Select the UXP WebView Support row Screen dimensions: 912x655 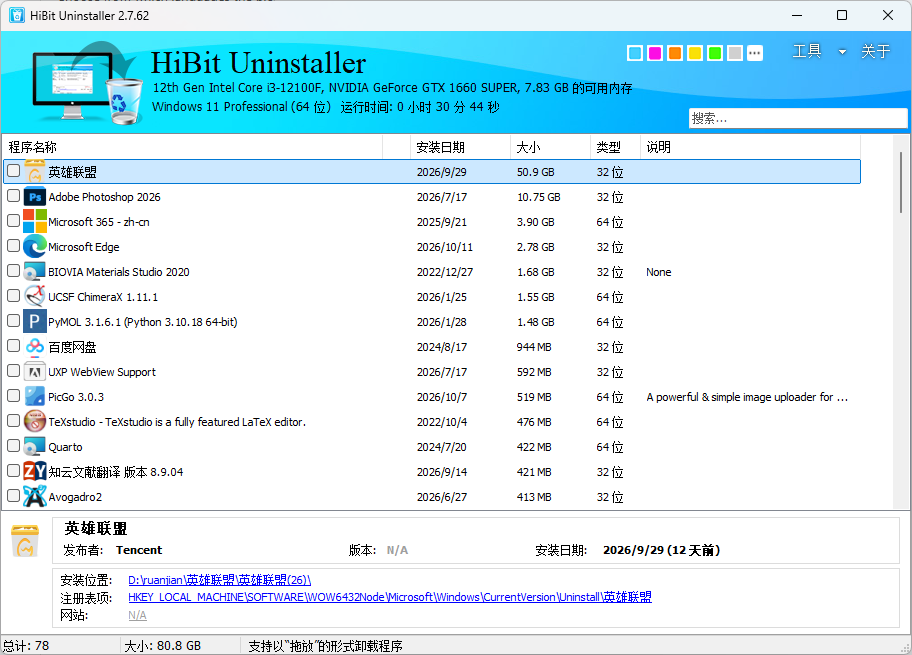432,372
